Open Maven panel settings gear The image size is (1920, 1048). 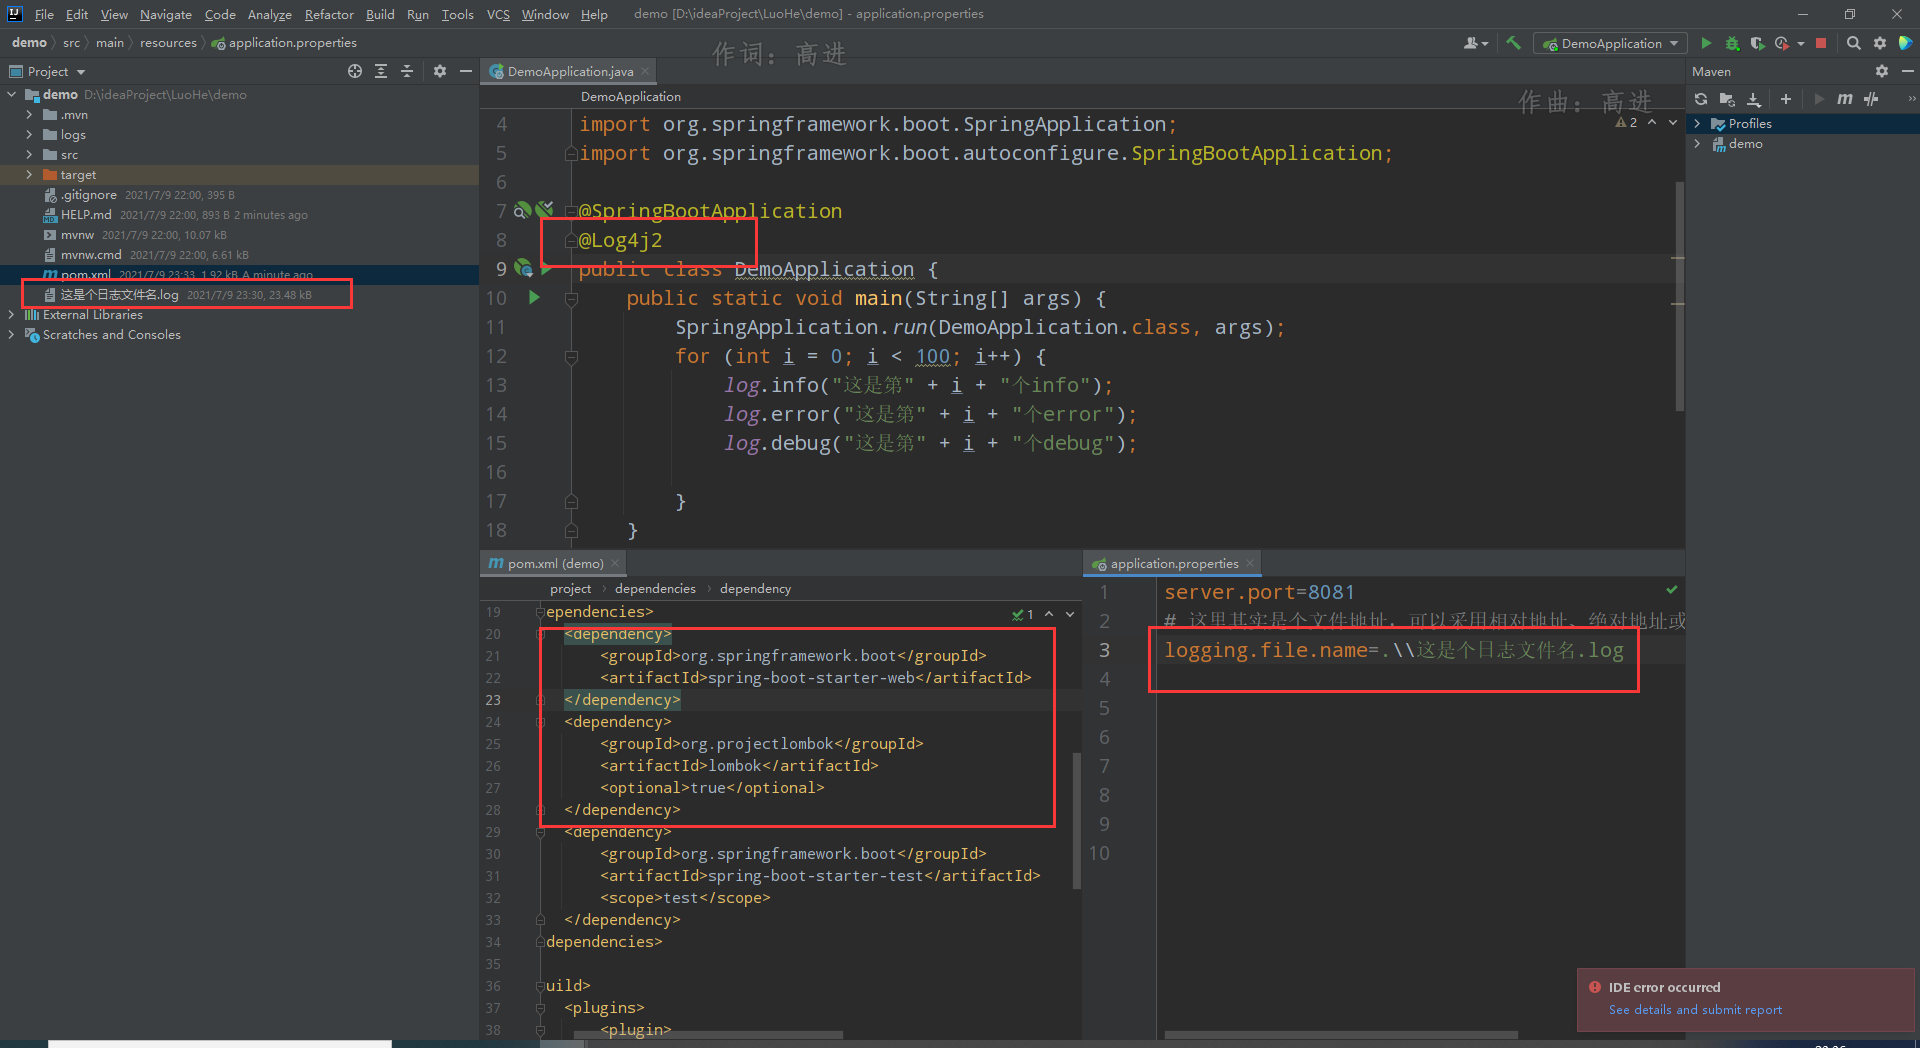(x=1882, y=71)
